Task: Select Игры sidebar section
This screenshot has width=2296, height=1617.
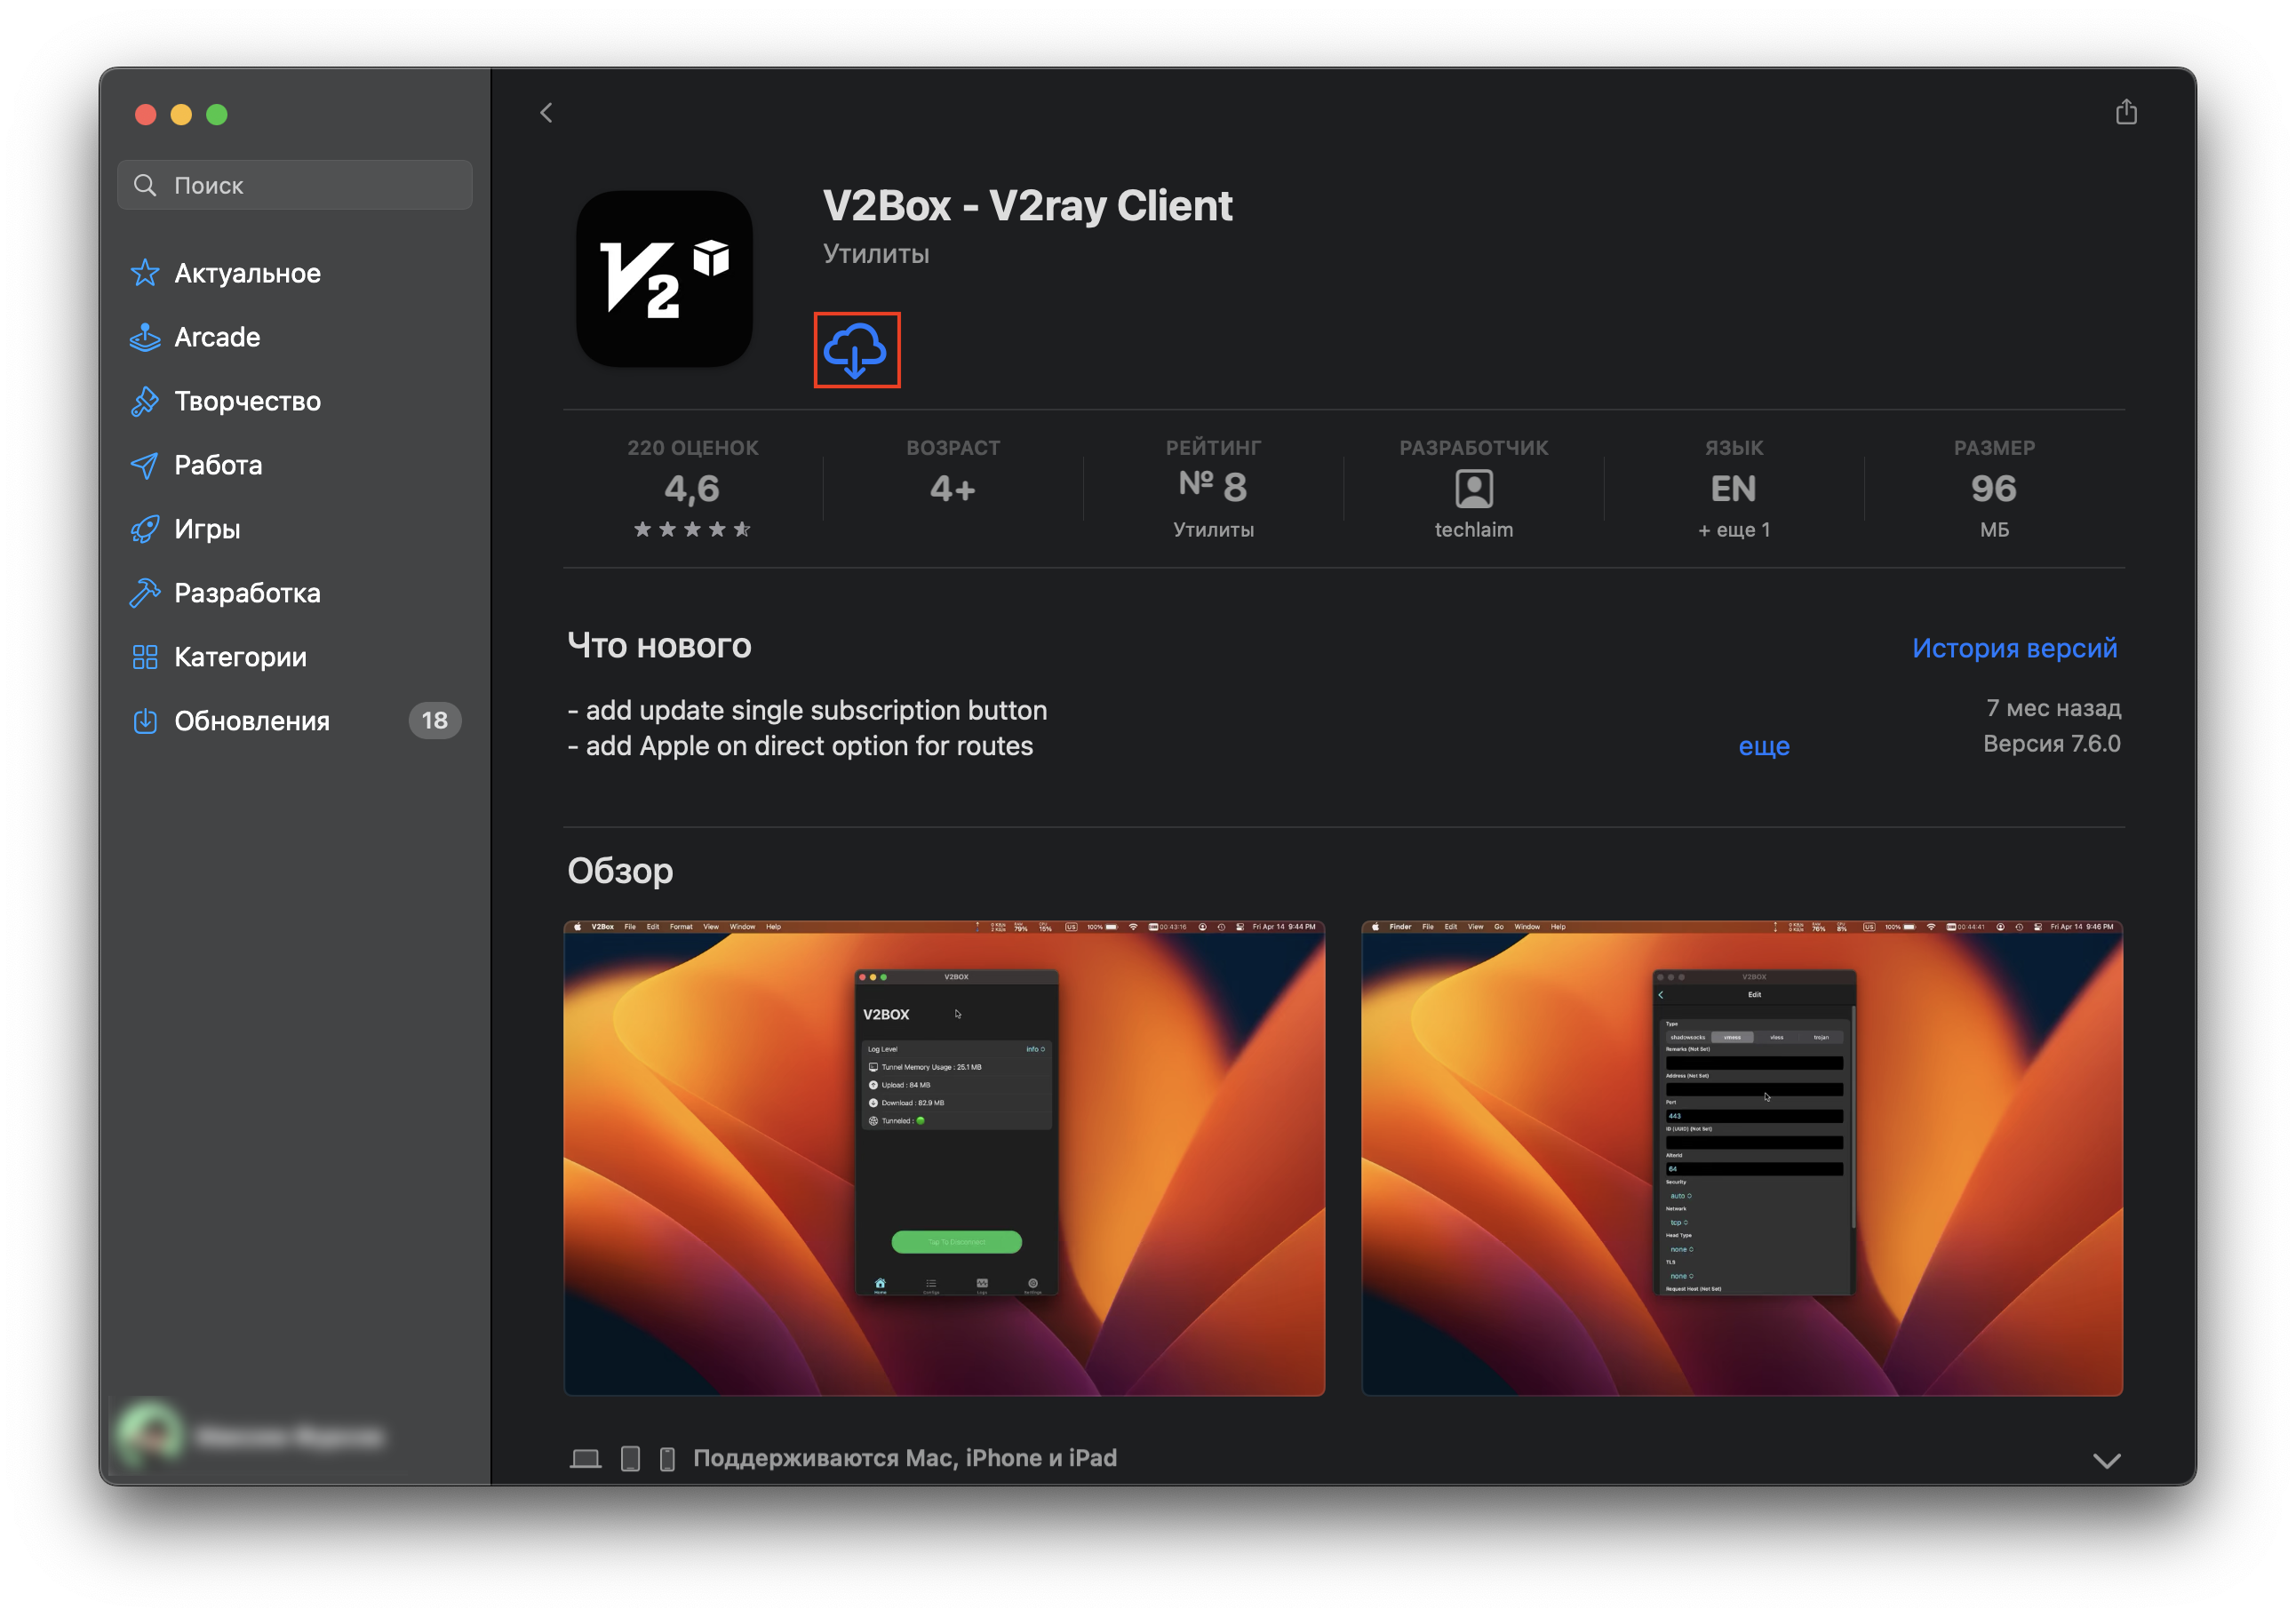Action: point(295,529)
